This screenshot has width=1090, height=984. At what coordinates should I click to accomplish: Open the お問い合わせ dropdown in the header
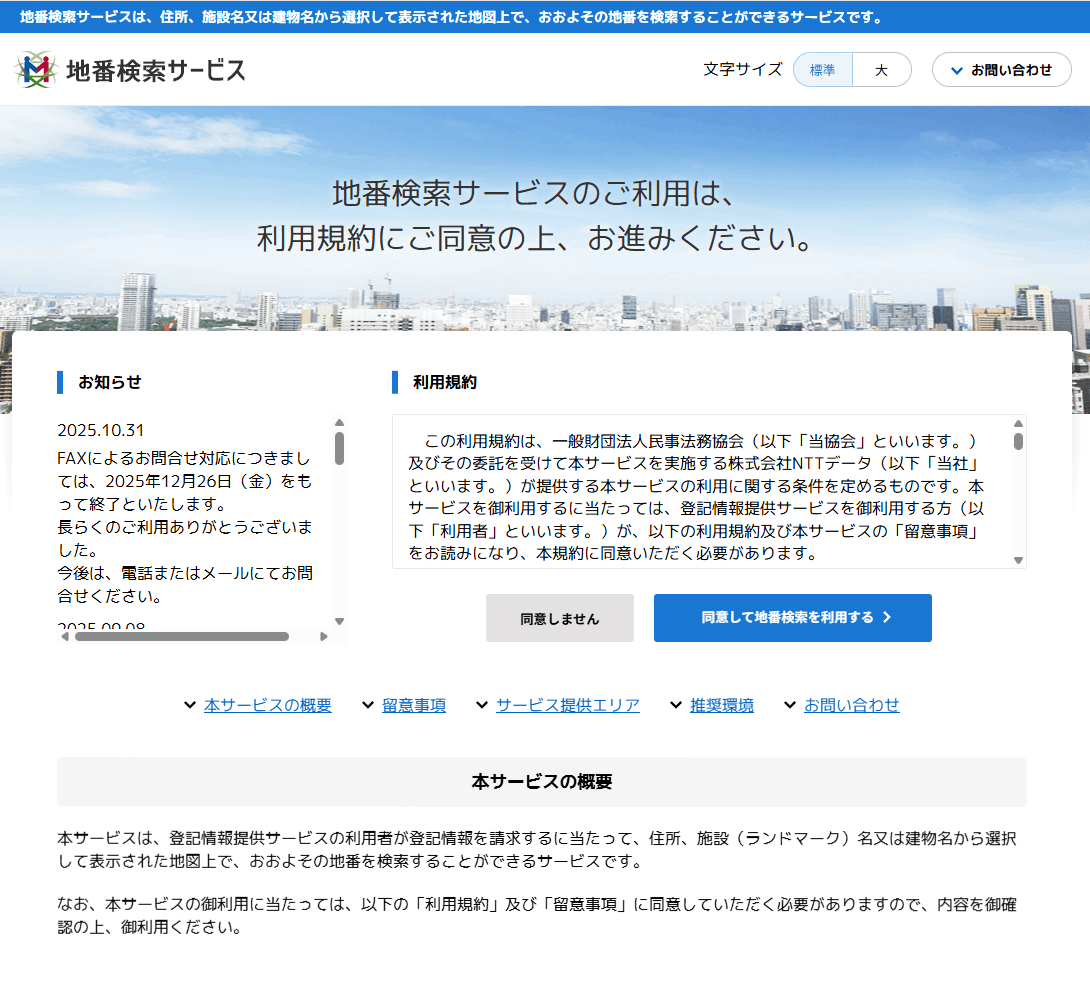(1001, 70)
